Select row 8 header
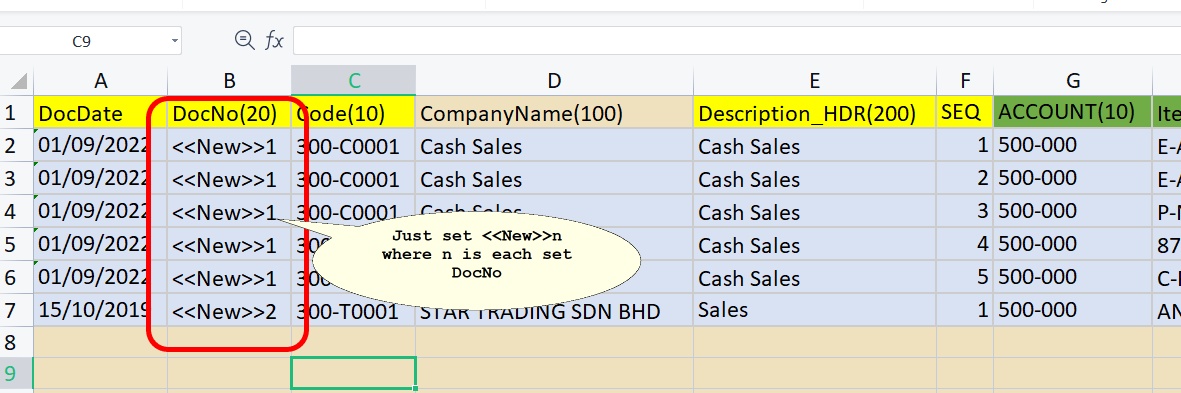 [x=17, y=342]
